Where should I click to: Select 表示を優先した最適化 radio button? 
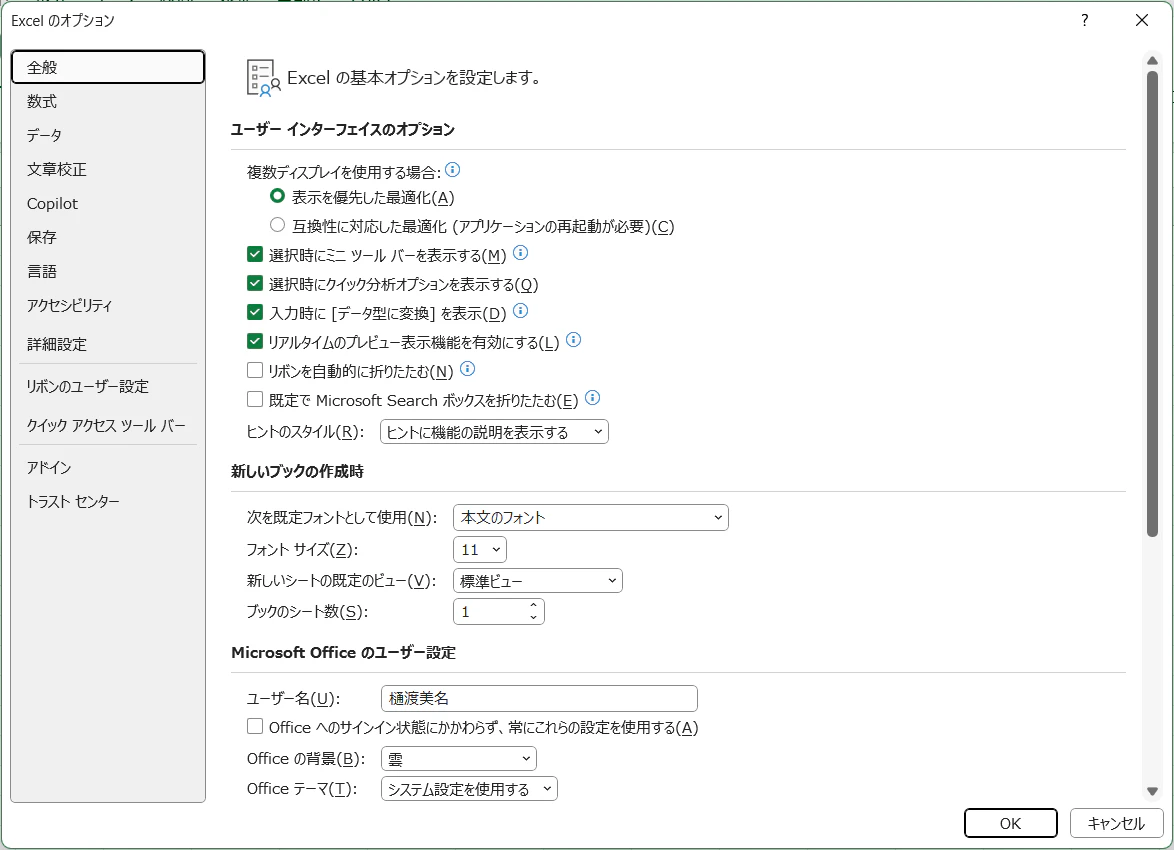tap(277, 196)
